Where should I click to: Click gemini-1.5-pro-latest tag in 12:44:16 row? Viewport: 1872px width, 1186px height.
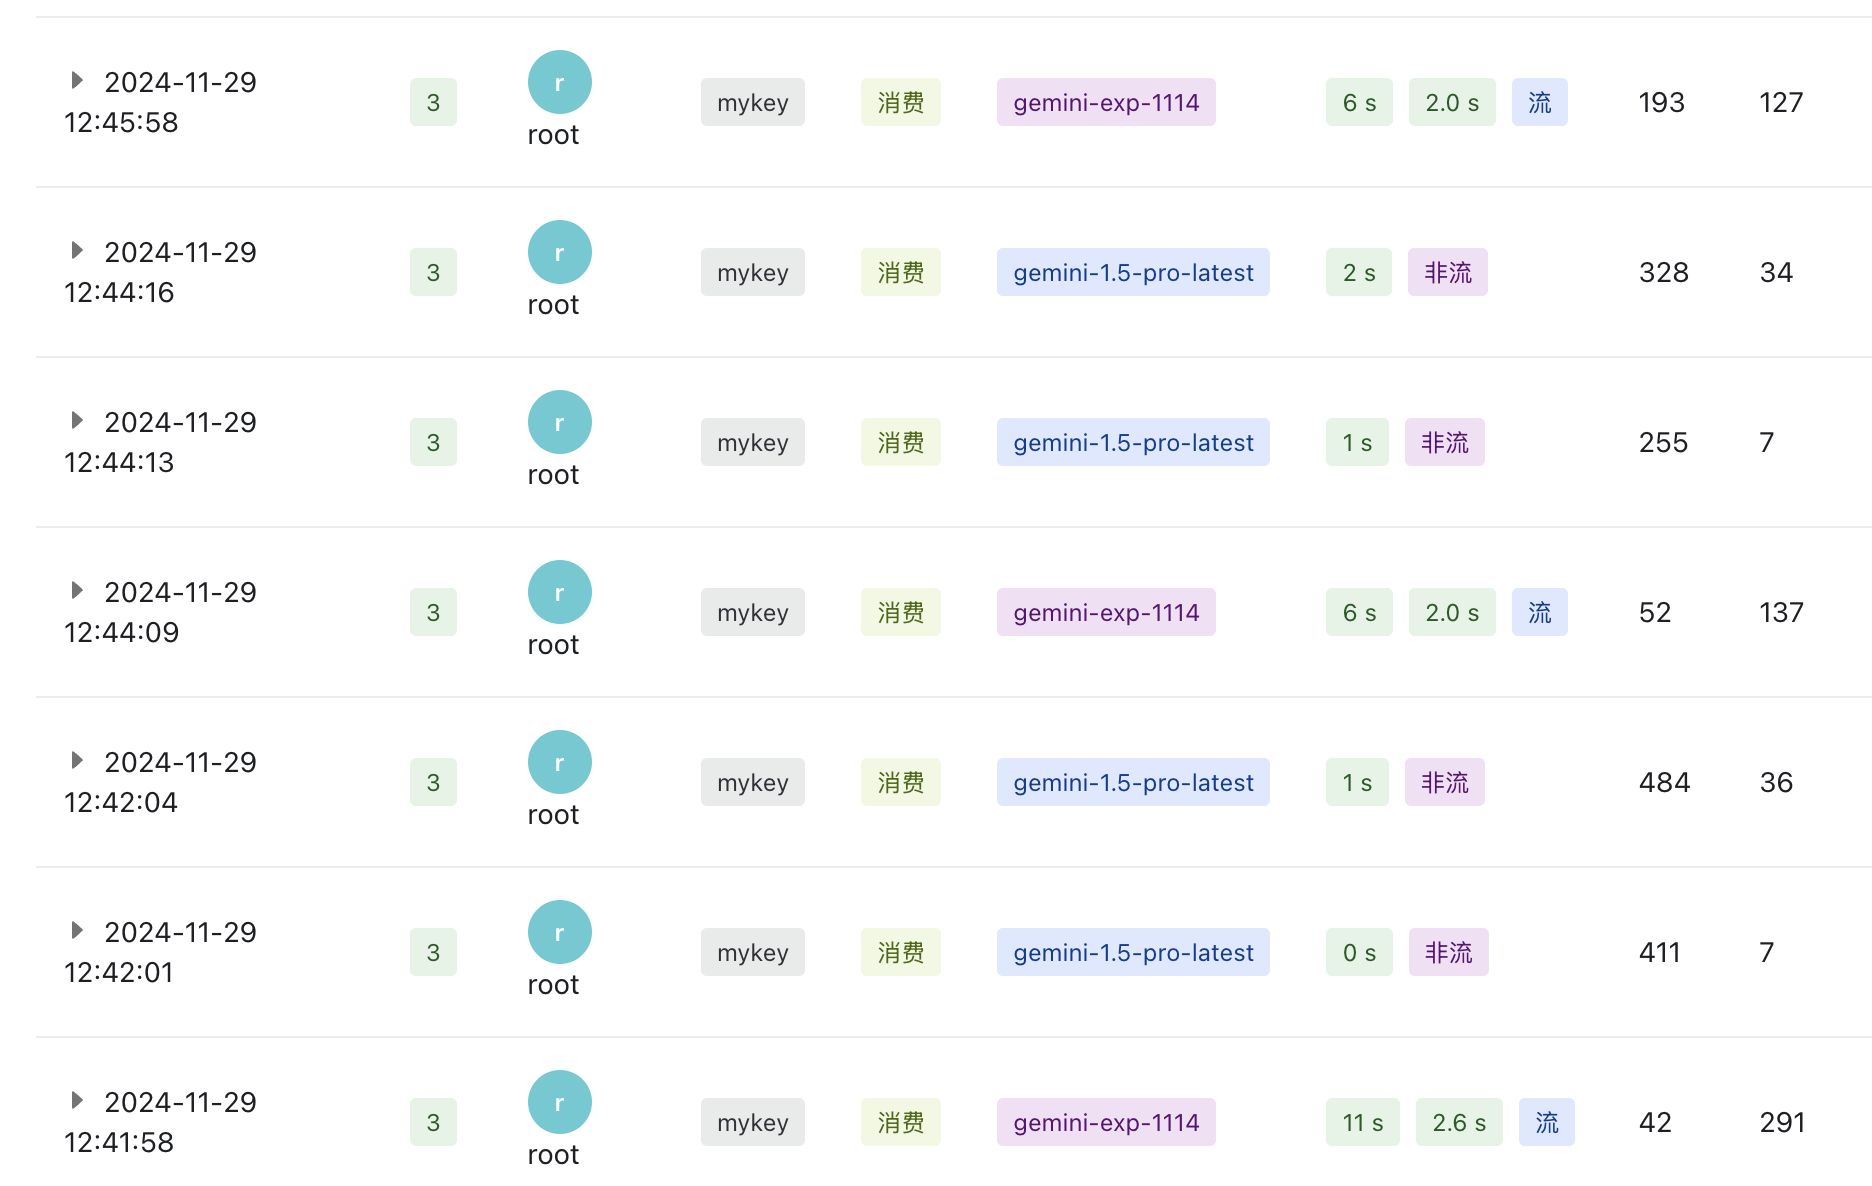point(1133,272)
